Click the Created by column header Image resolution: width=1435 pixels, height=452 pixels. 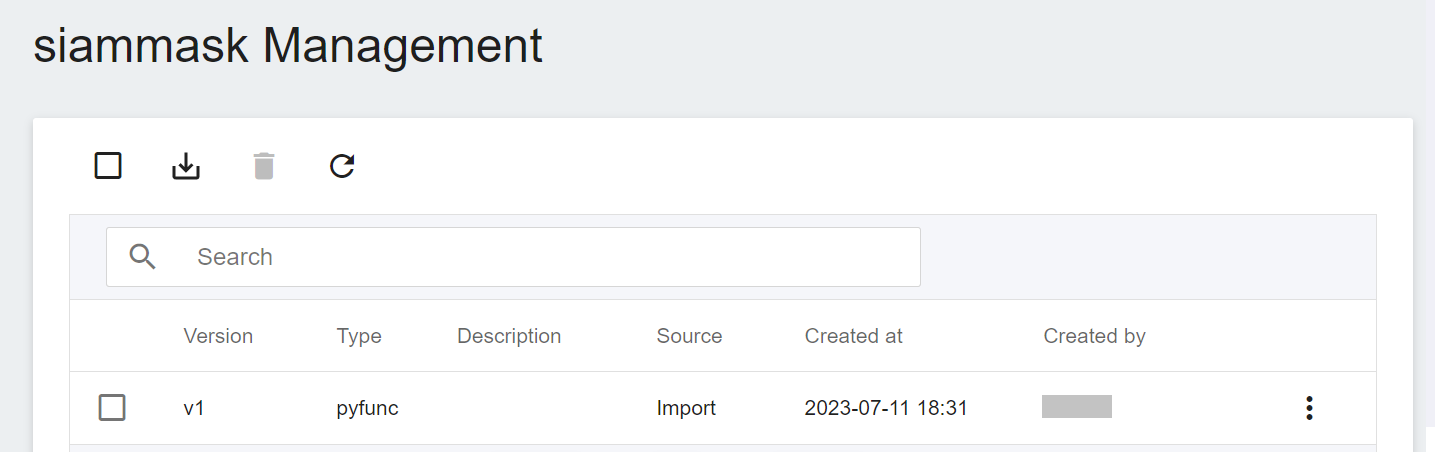pos(1094,336)
